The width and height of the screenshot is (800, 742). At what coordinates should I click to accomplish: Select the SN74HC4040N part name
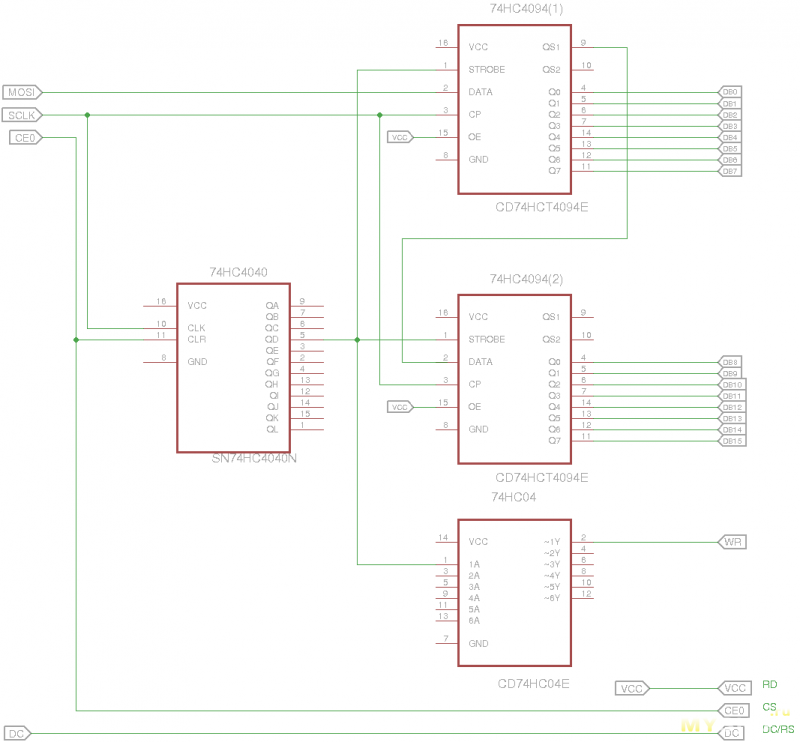click(x=254, y=458)
